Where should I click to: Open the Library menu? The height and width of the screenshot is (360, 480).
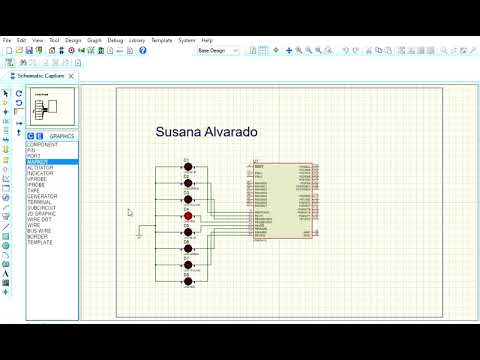137,40
